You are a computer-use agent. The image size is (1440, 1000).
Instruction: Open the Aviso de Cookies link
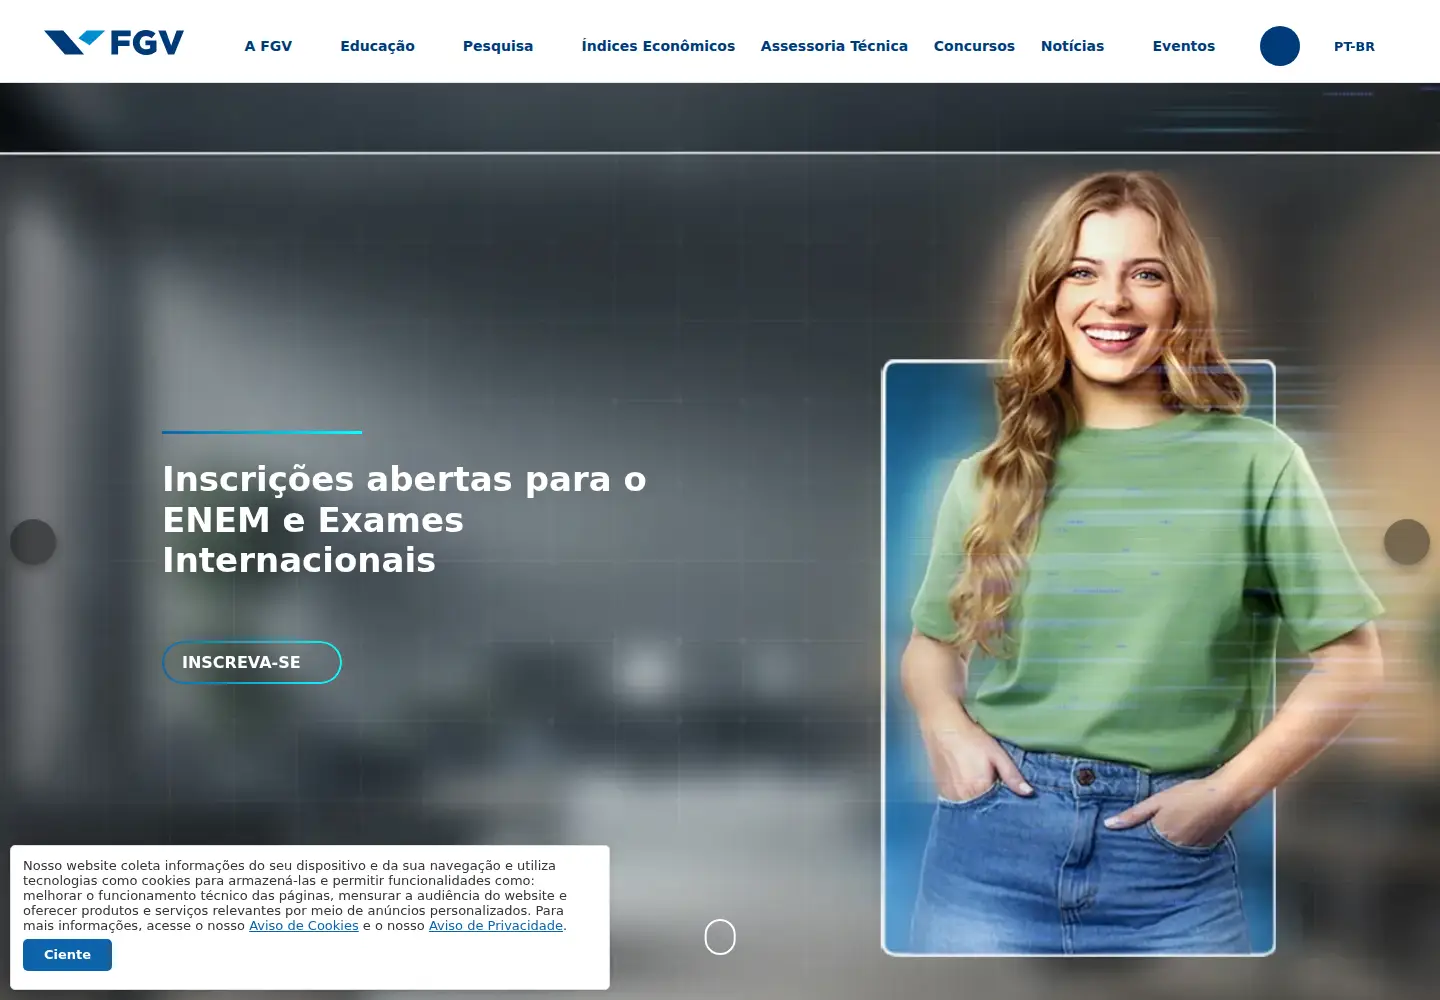304,926
